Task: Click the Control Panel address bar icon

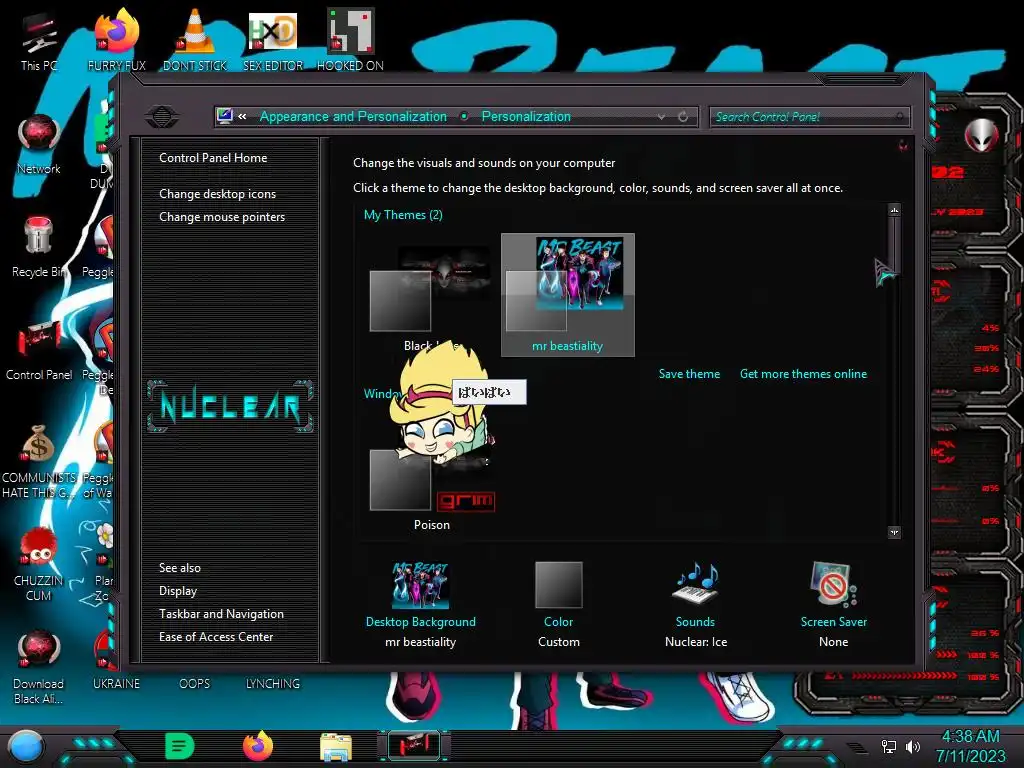Action: [x=225, y=116]
